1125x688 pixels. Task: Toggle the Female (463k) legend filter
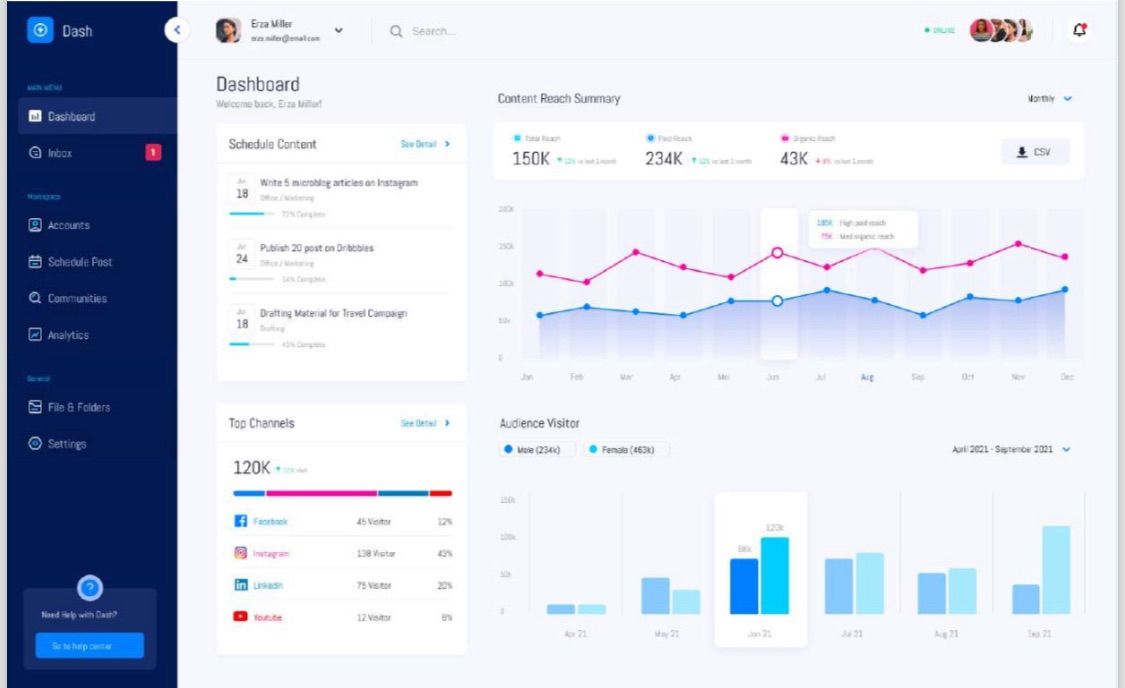[626, 450]
